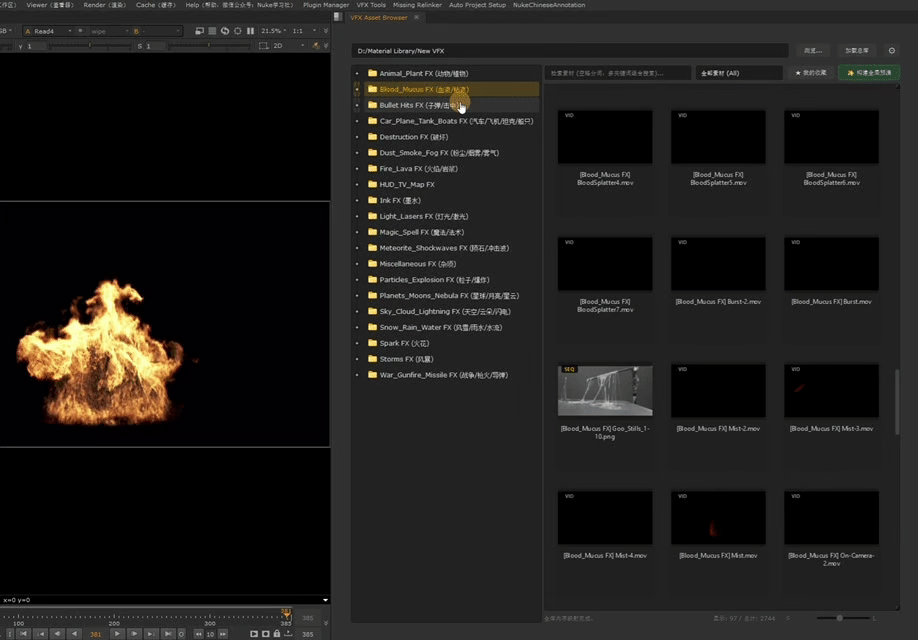Jump to the first frame

tap(23, 634)
